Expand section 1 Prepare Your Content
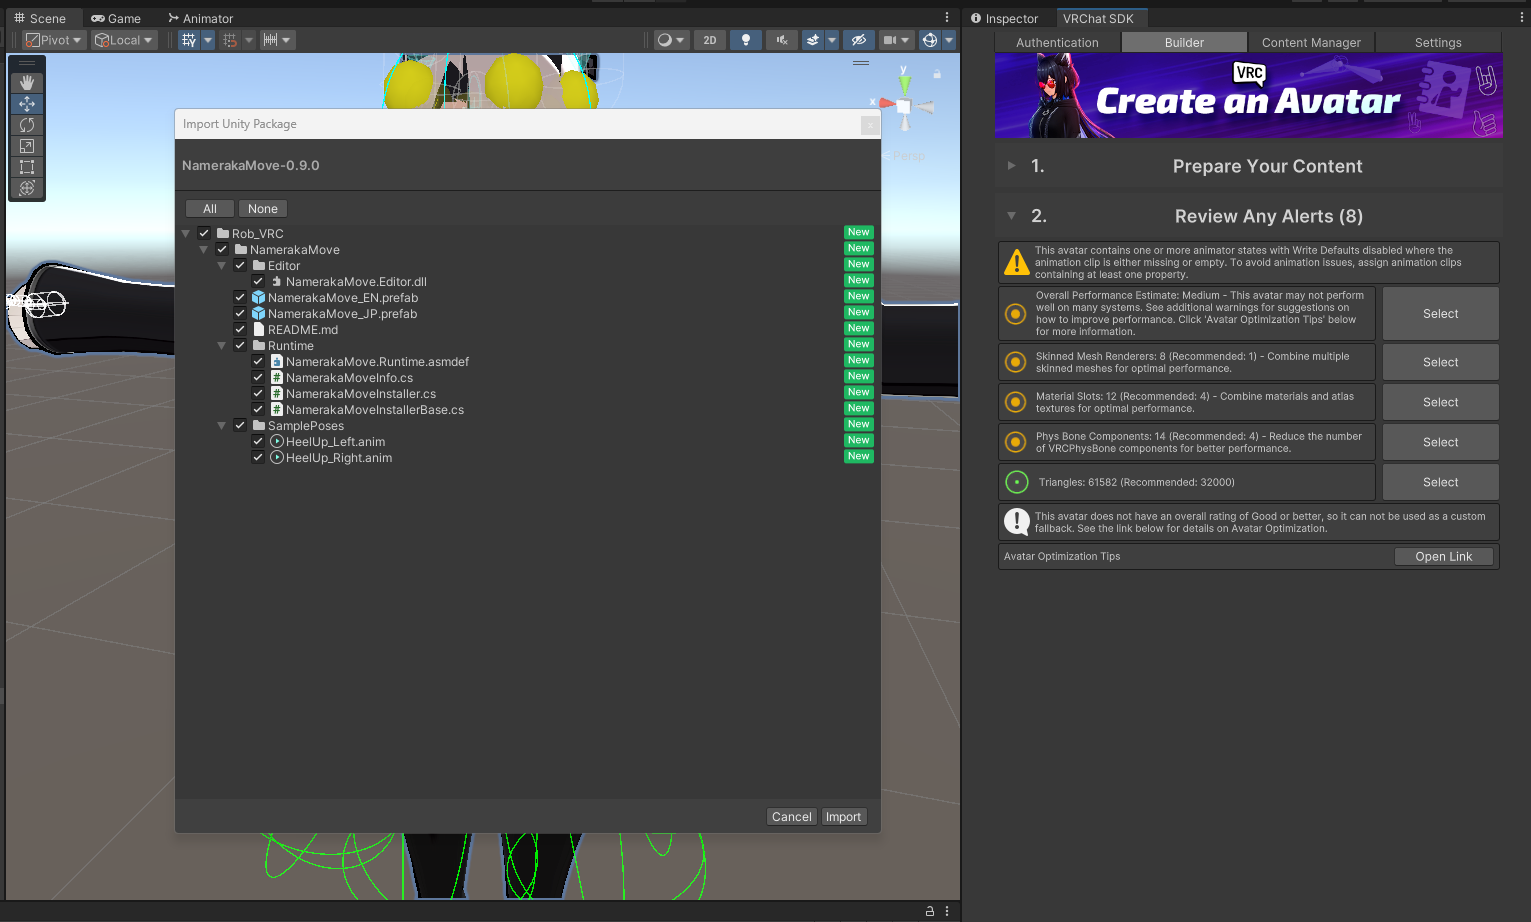Image resolution: width=1531 pixels, height=922 pixels. pyautogui.click(x=1012, y=166)
